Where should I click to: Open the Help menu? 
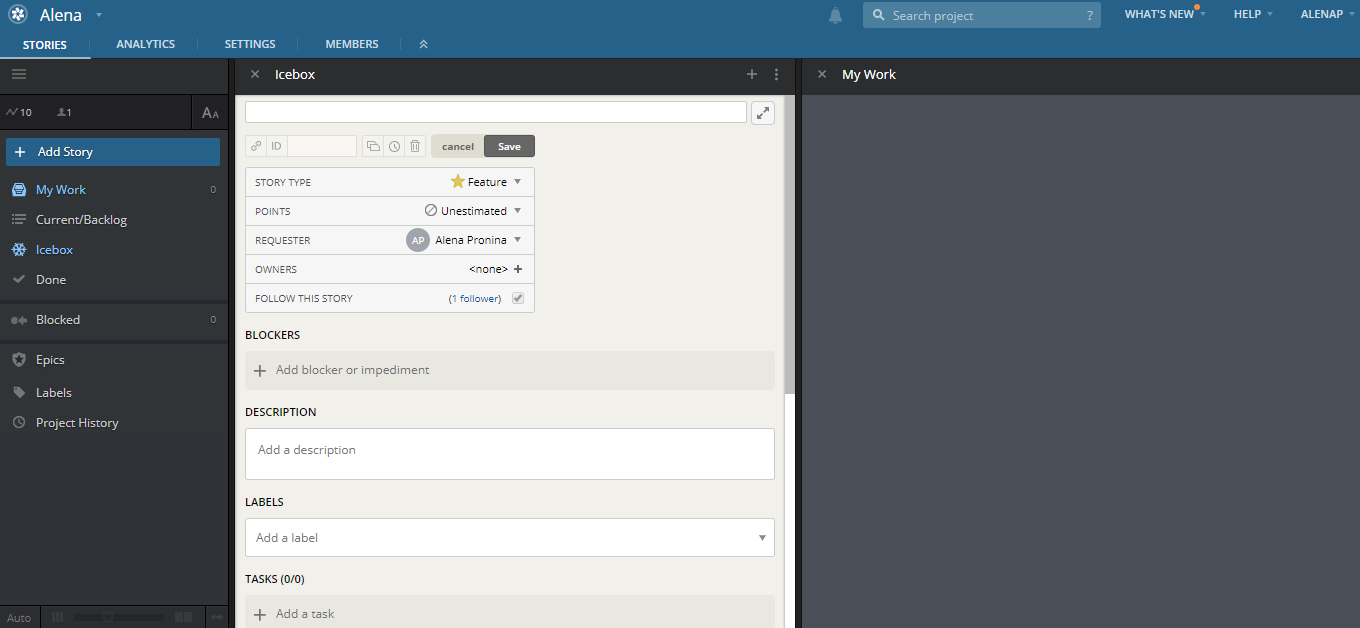point(1253,14)
